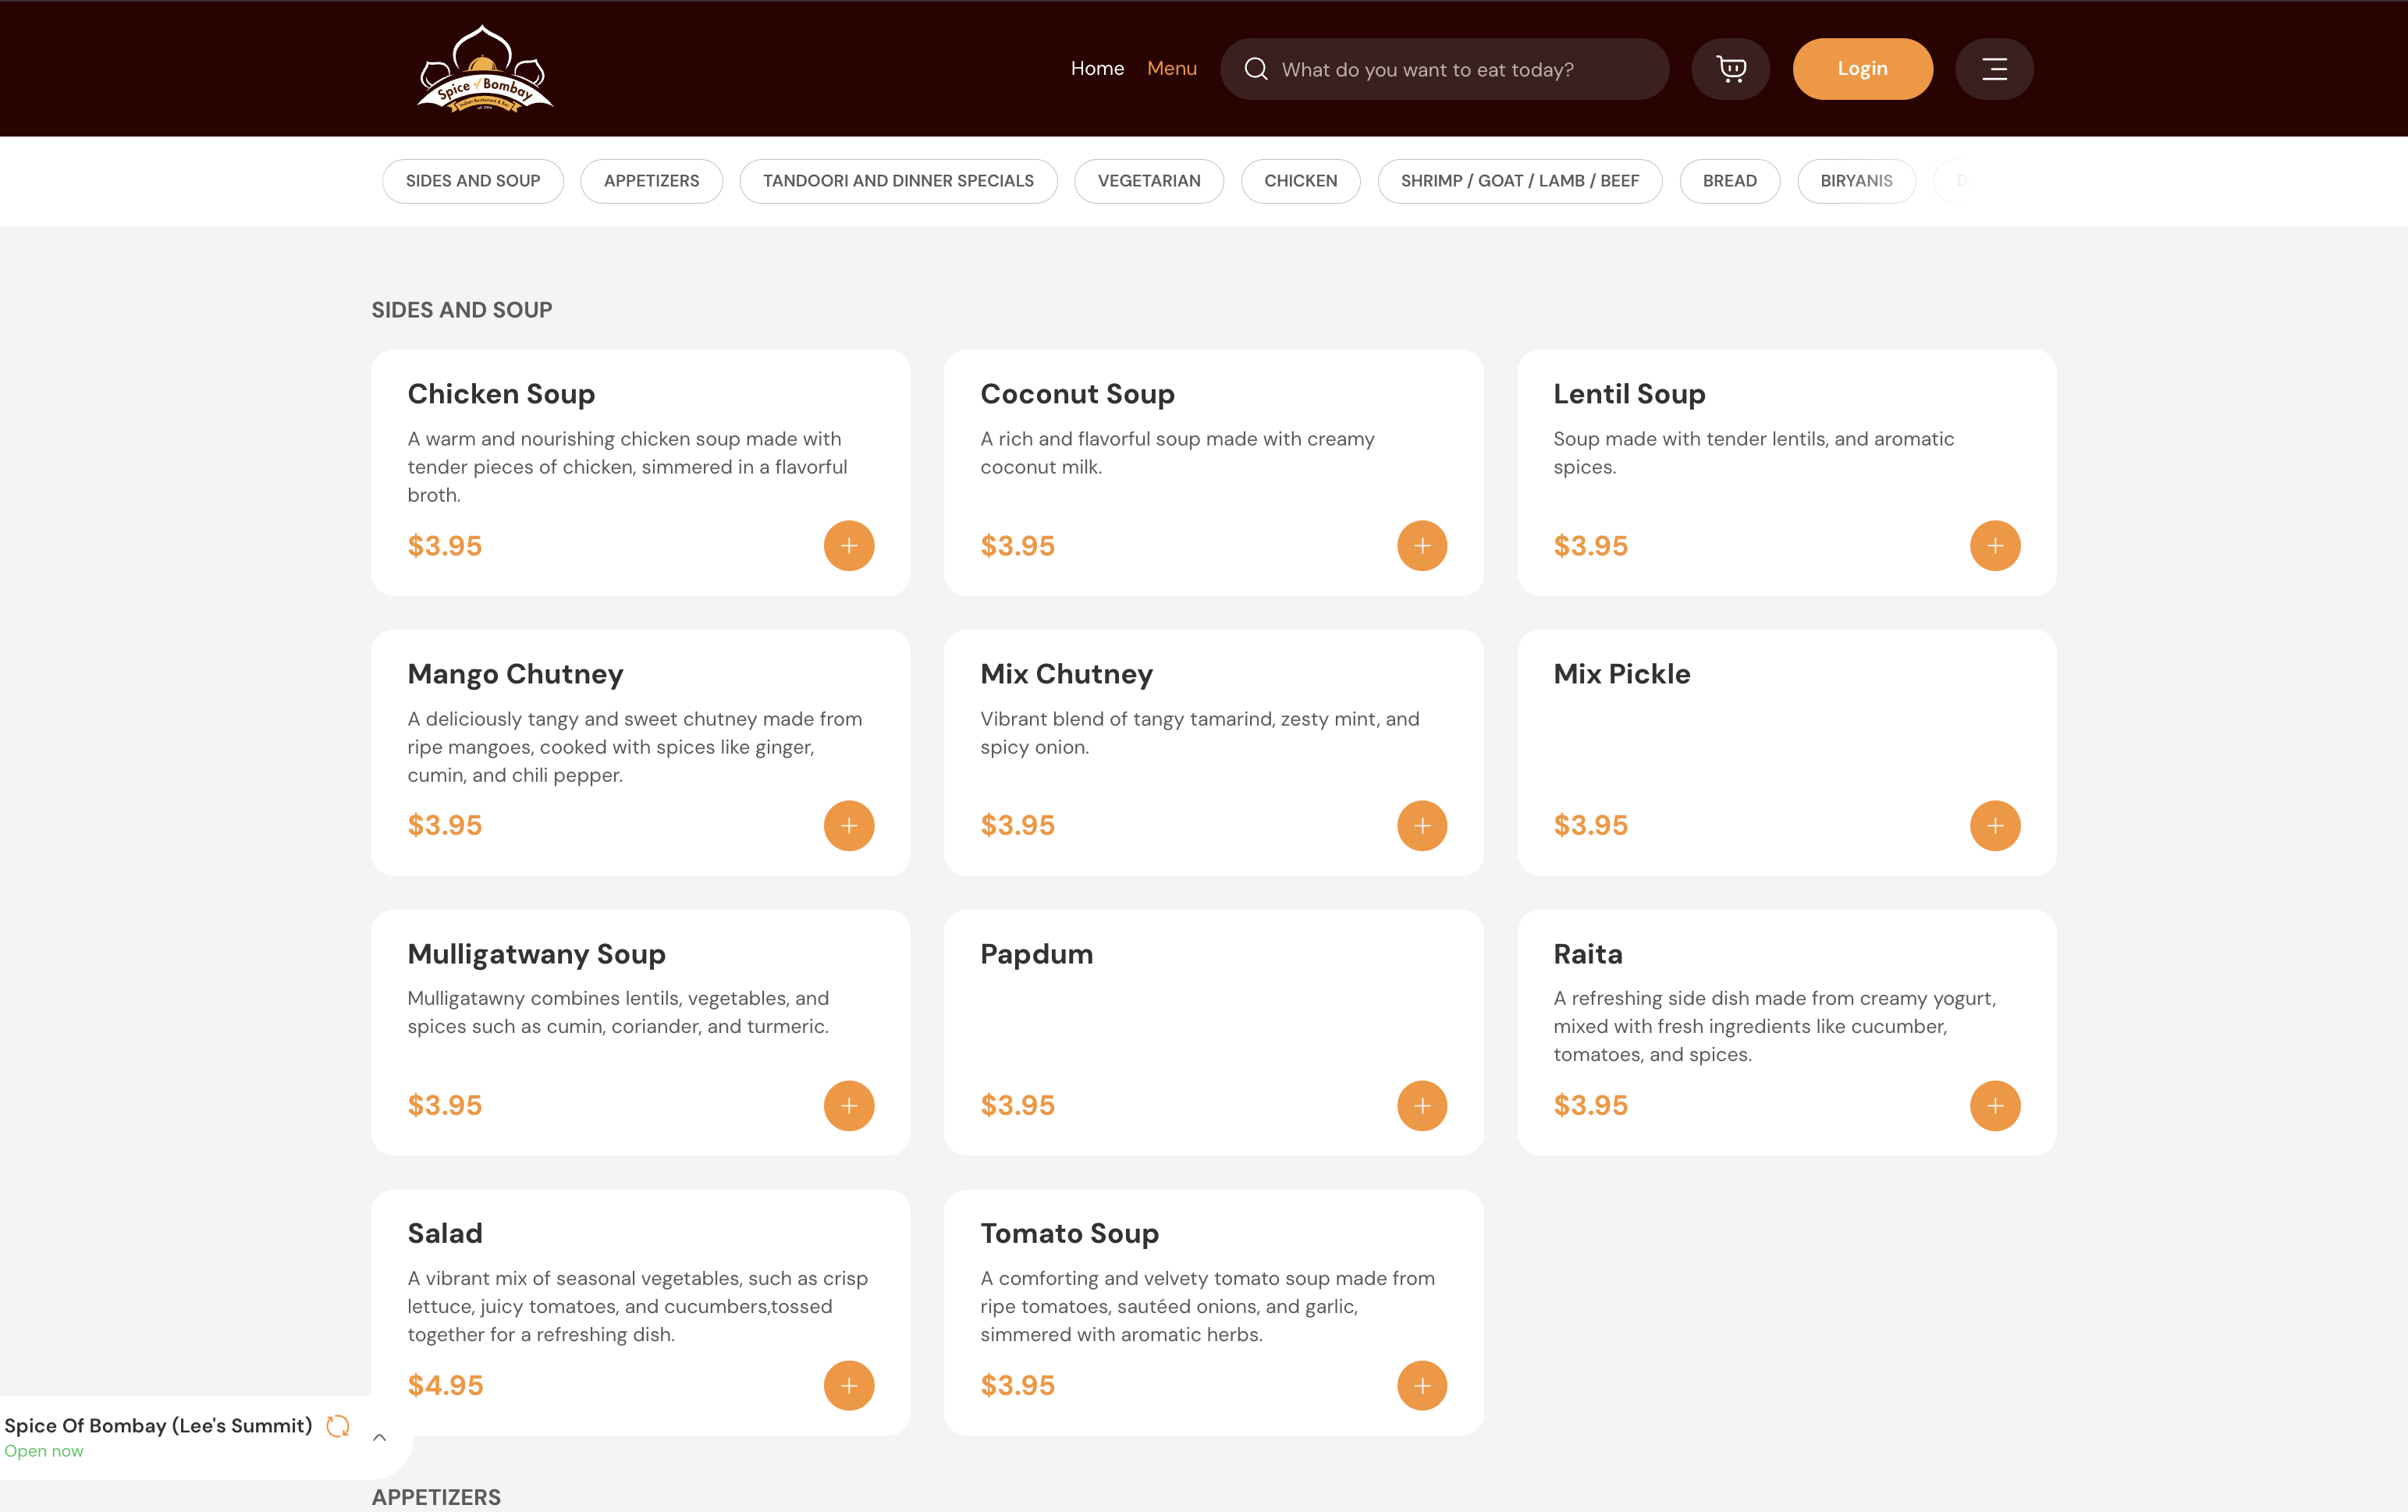Select the Tandoori and Dinner Specials category
The height and width of the screenshot is (1512, 2408).
(x=897, y=181)
